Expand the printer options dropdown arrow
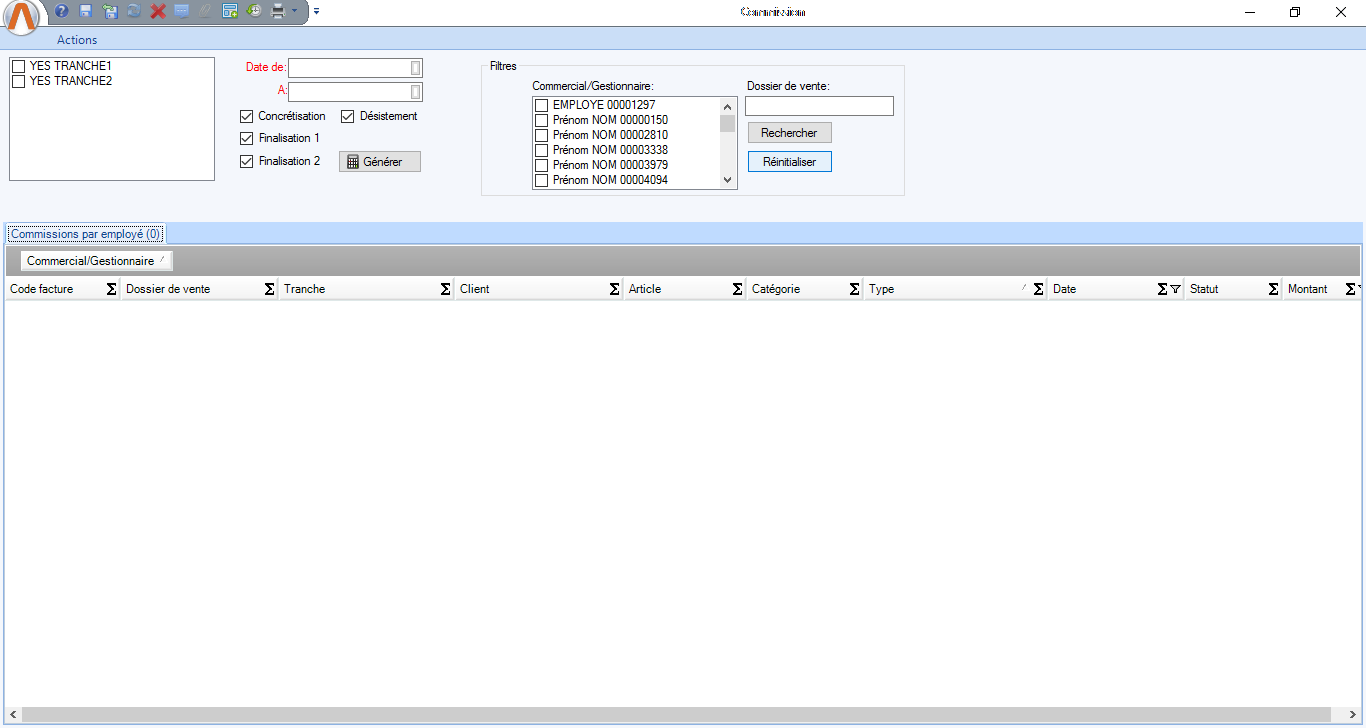The image size is (1366, 728). [x=294, y=12]
